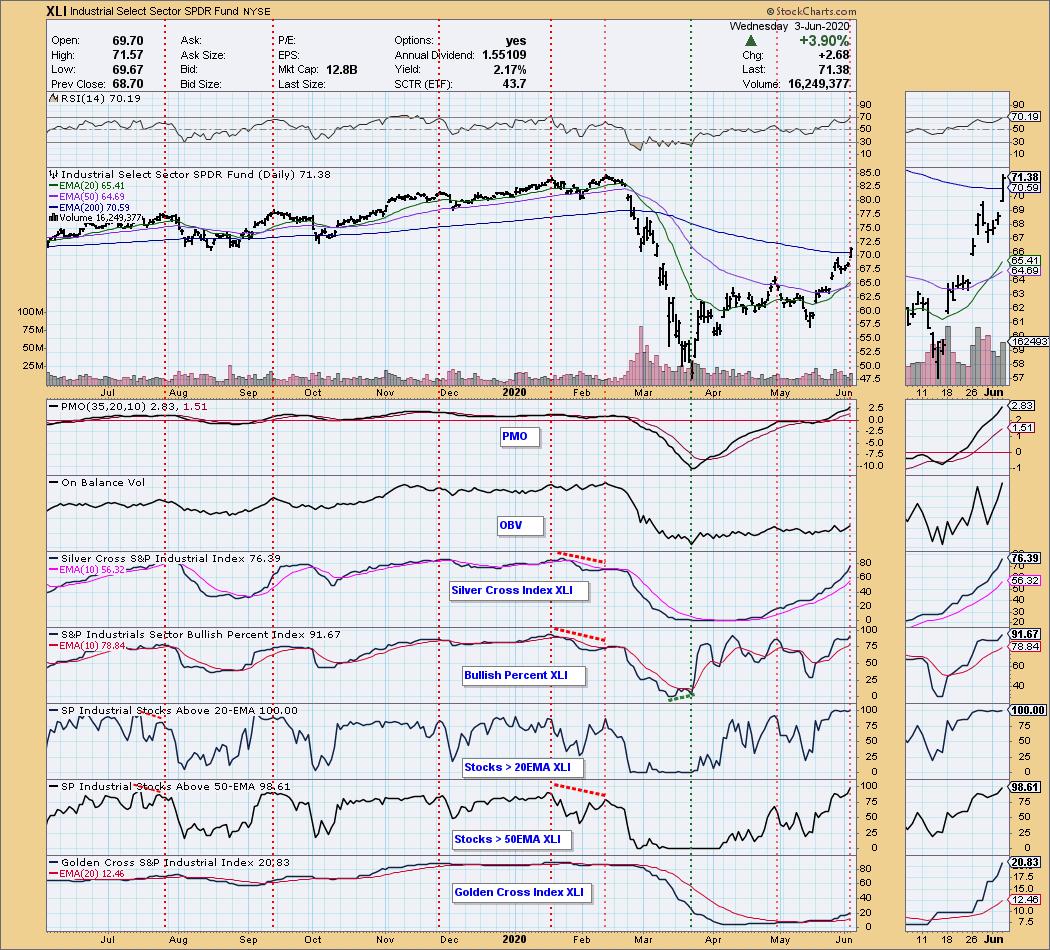Screen dimensions: 1050x950
Task: Click the +3.90% percent change
Action: point(824,41)
